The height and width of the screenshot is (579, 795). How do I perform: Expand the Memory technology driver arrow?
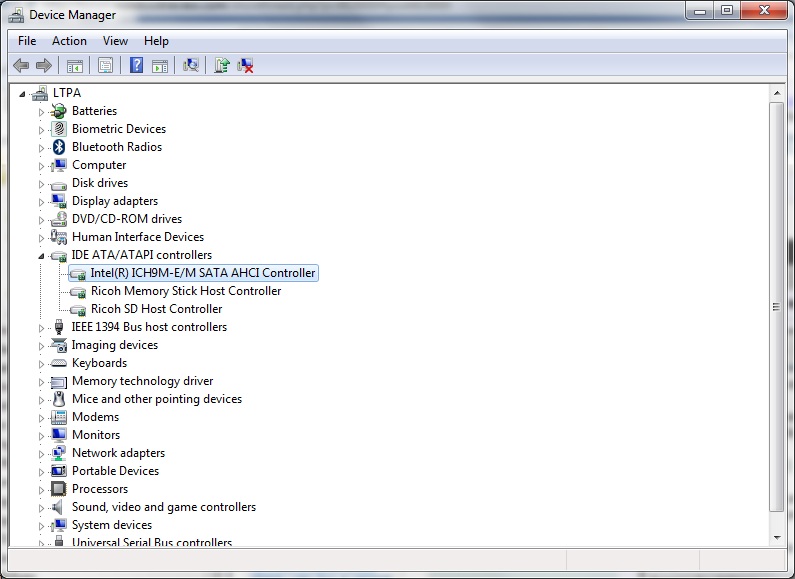pyautogui.click(x=41, y=382)
